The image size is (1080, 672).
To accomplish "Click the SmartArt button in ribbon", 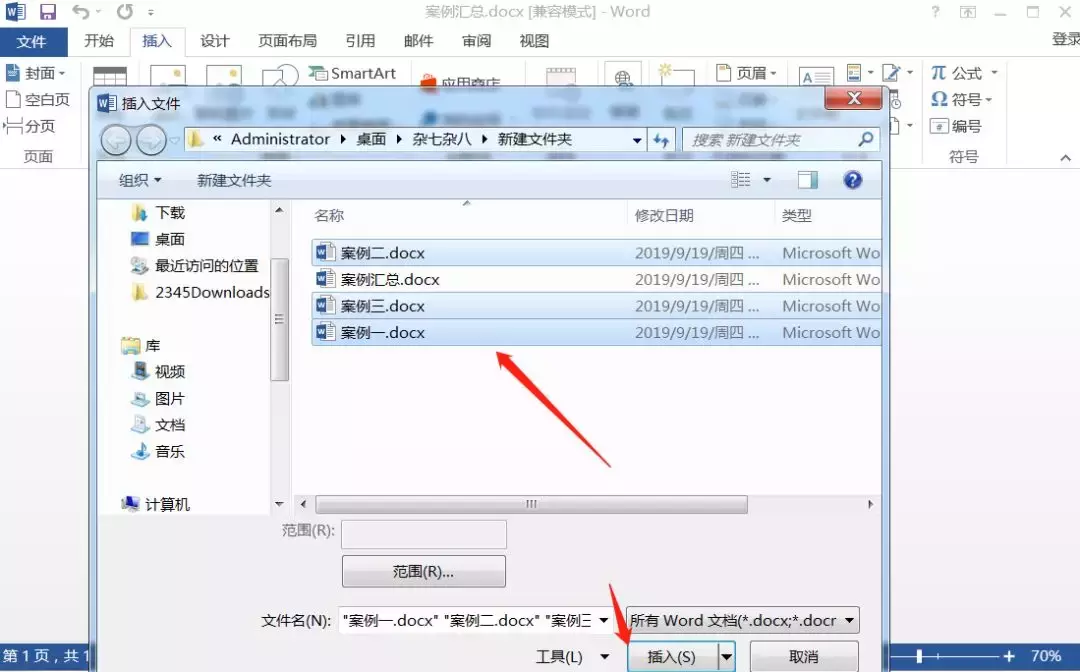I will 352,73.
